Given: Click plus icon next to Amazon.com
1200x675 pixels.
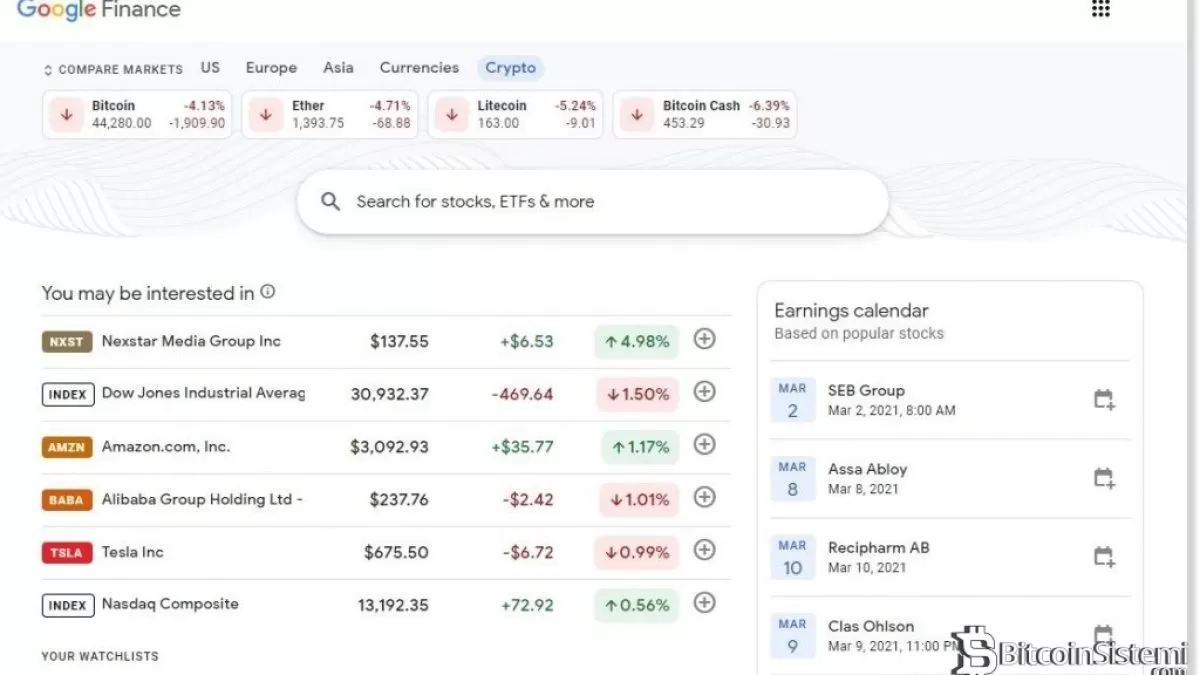Looking at the screenshot, I should click(x=704, y=445).
